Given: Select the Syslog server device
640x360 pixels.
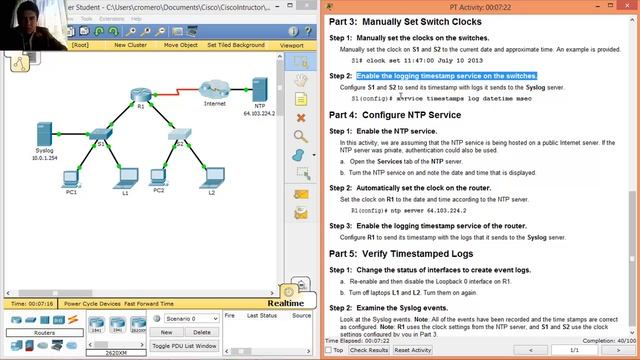Looking at the screenshot, I should 44,133.
